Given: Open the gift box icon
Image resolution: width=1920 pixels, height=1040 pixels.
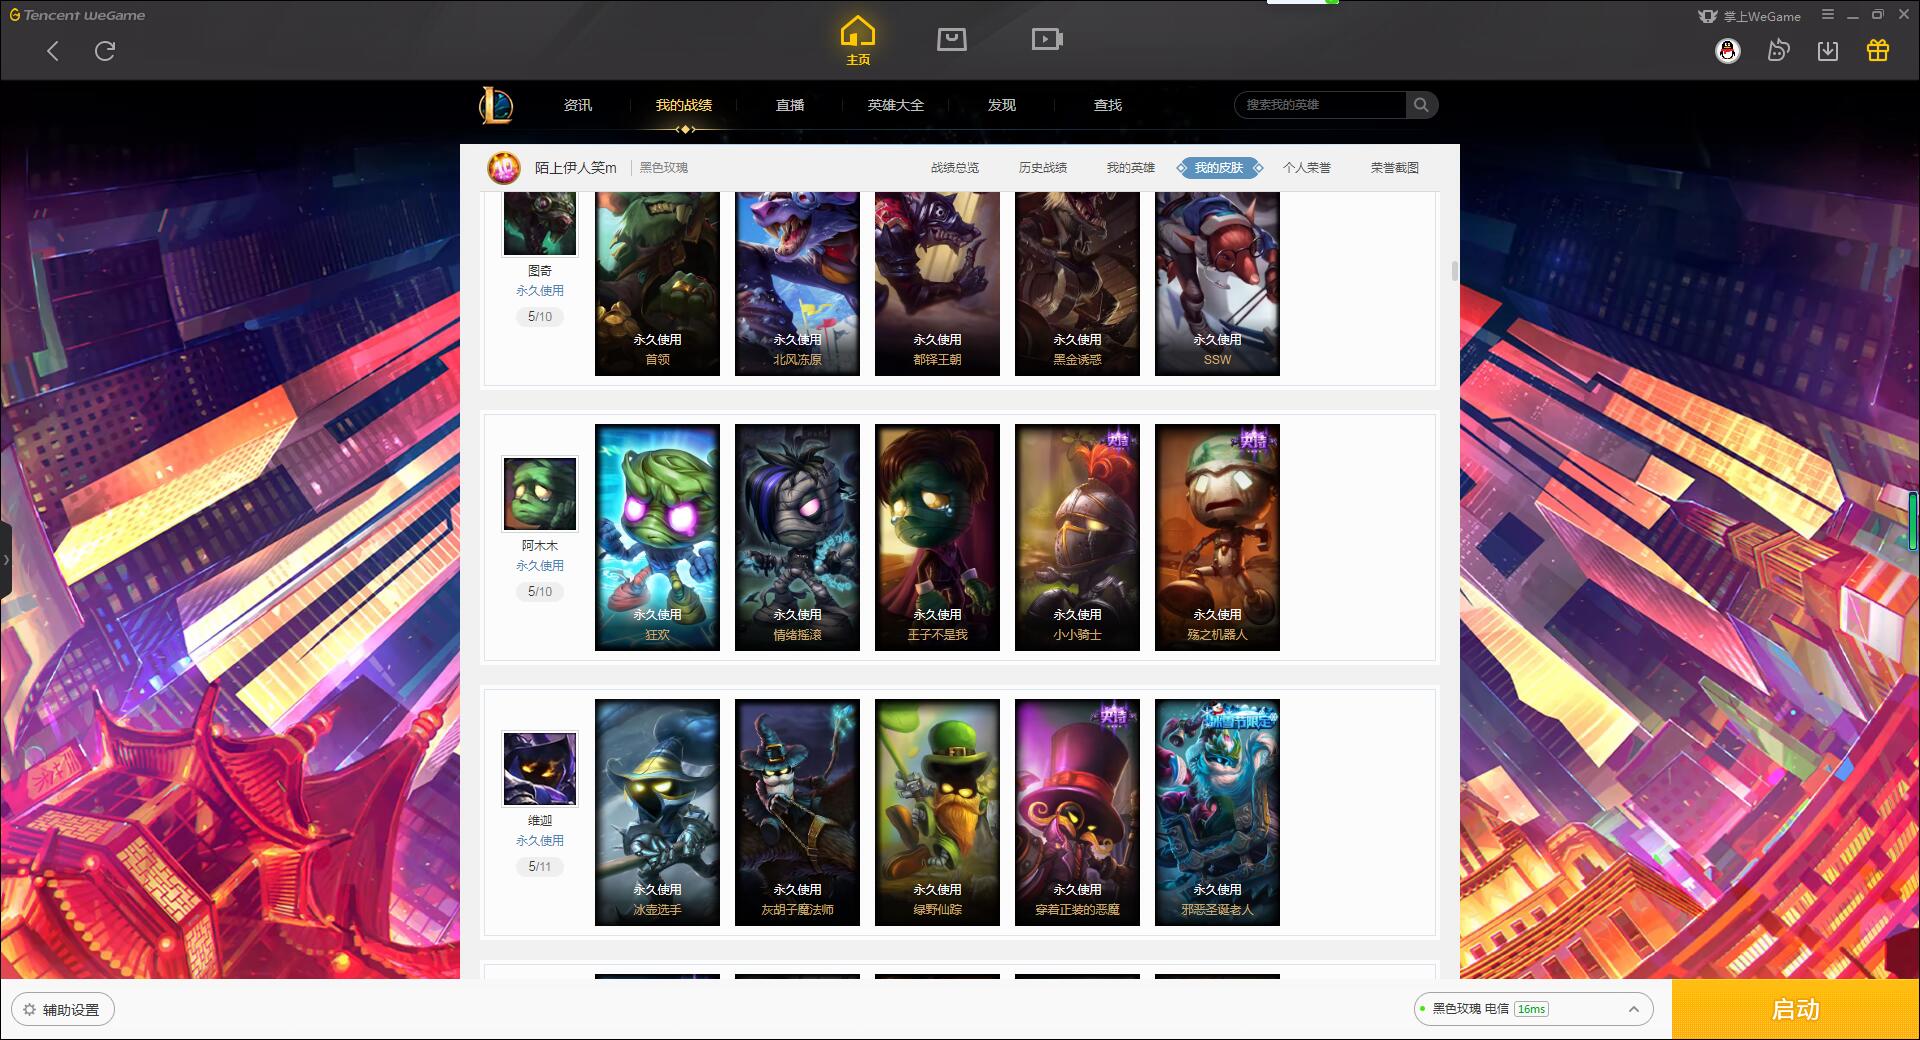Looking at the screenshot, I should (1878, 51).
